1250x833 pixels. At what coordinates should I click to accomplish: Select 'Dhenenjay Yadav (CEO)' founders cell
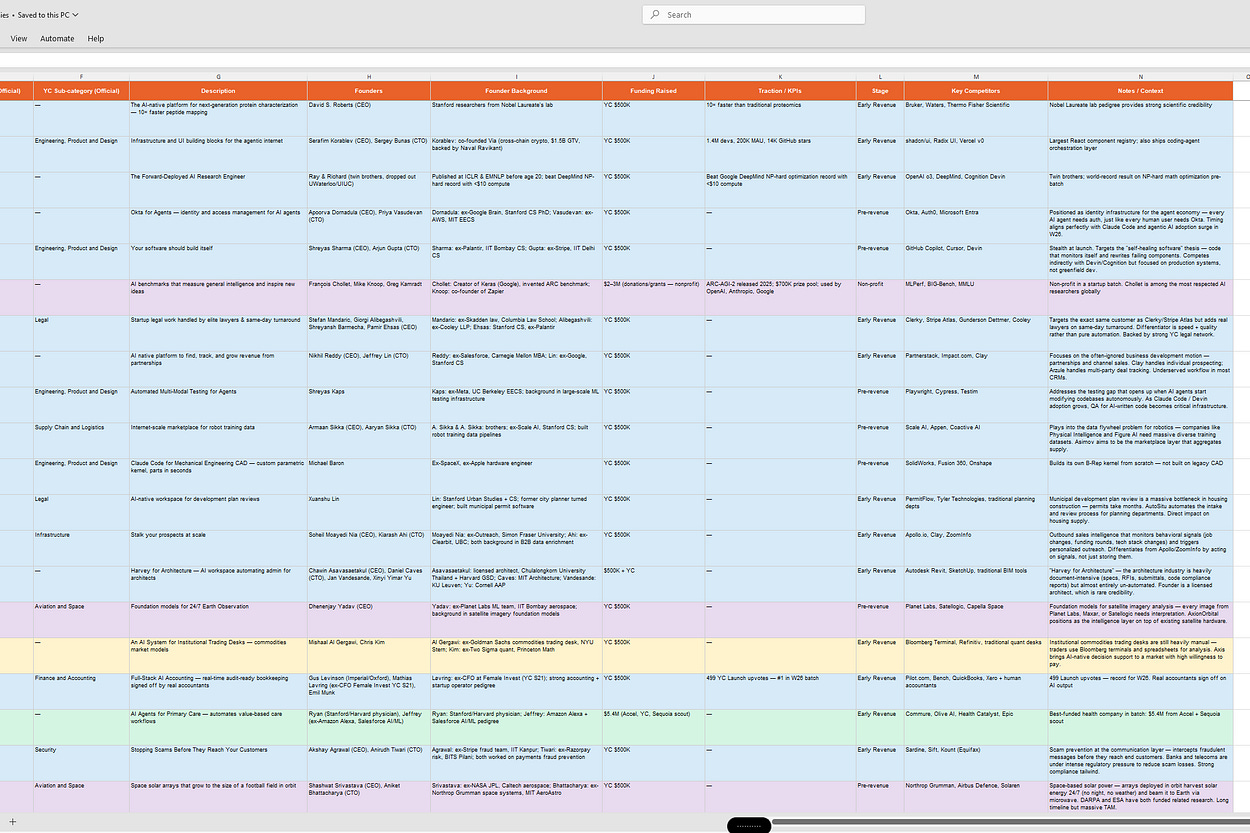369,622
